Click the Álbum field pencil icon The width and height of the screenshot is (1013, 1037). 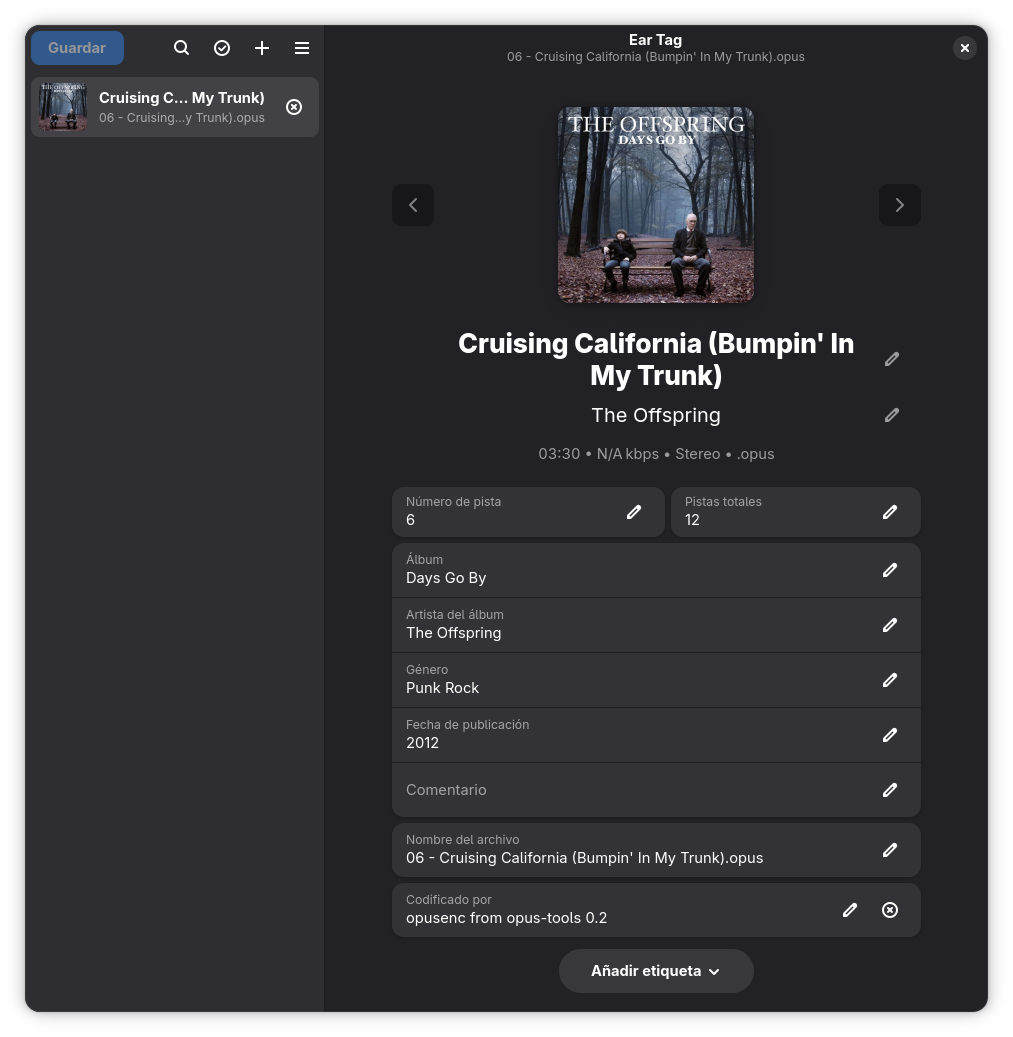point(890,570)
